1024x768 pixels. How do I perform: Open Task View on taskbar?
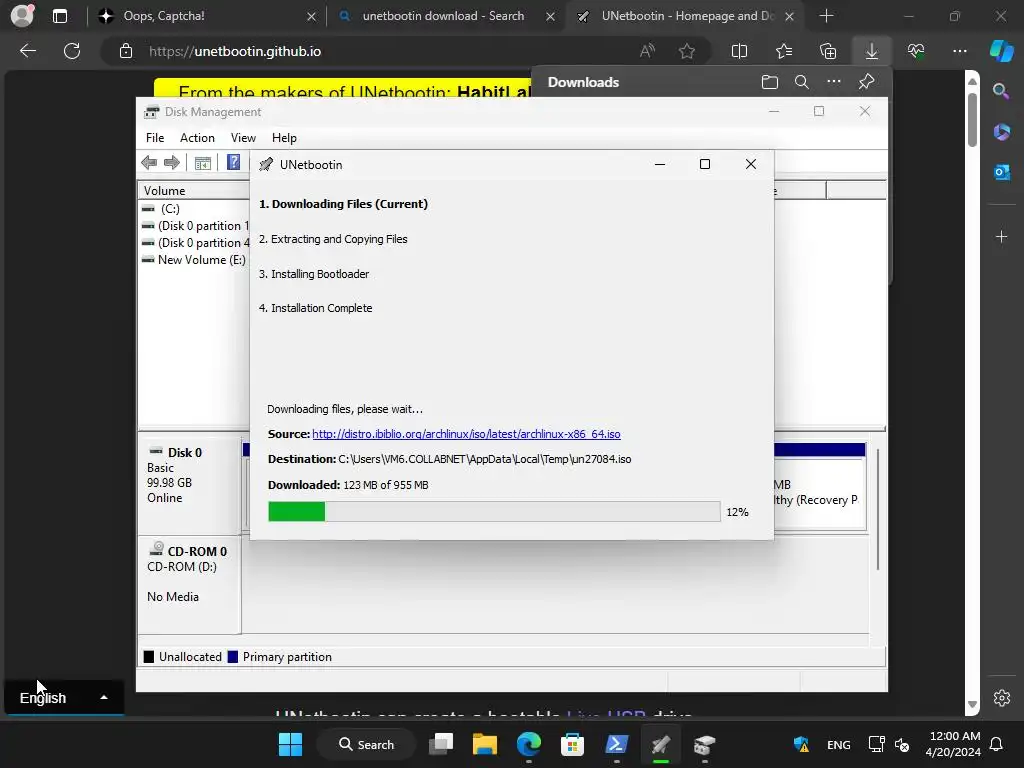tap(441, 744)
